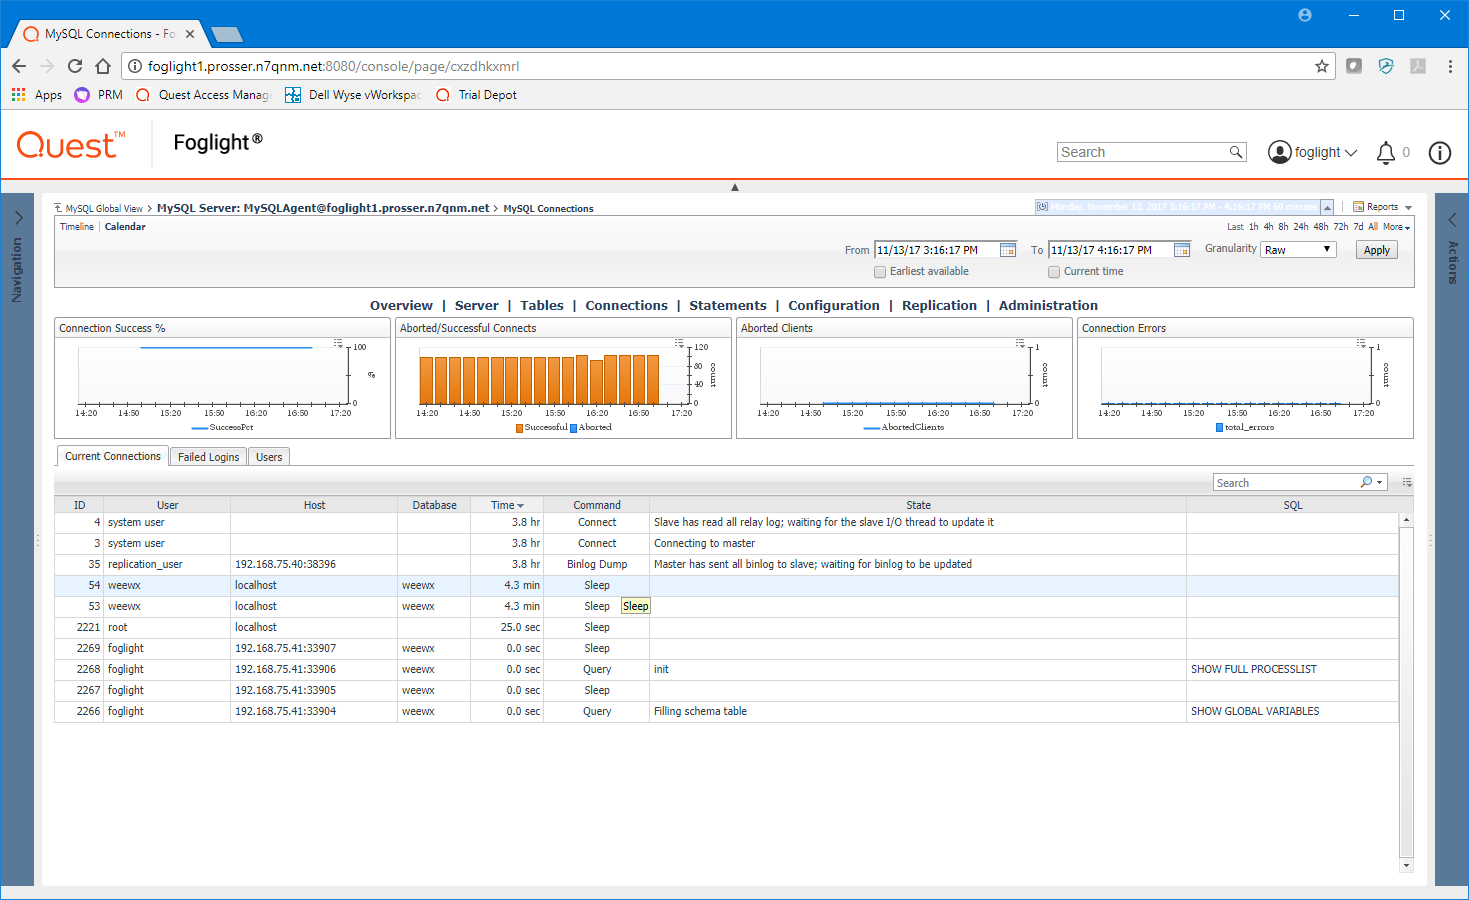Click the From date input field
The height and width of the screenshot is (900, 1469).
[936, 250]
